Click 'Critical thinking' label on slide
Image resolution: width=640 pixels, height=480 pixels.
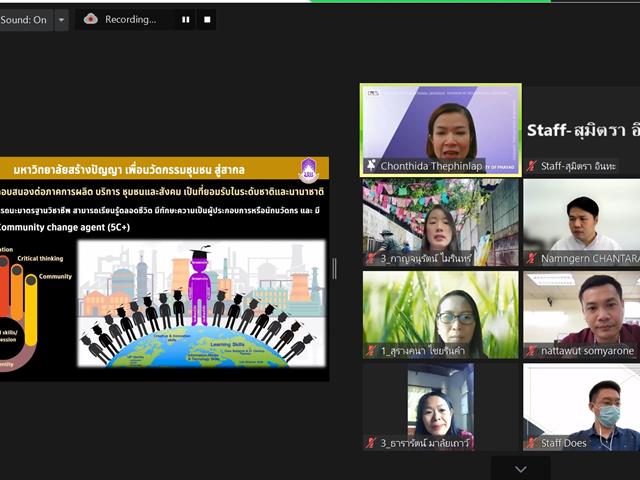(x=40, y=258)
